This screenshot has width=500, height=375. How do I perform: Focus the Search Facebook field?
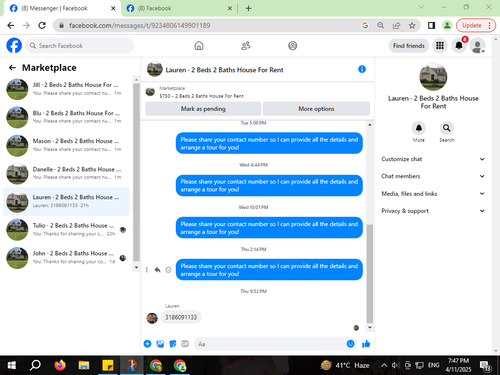(x=80, y=46)
